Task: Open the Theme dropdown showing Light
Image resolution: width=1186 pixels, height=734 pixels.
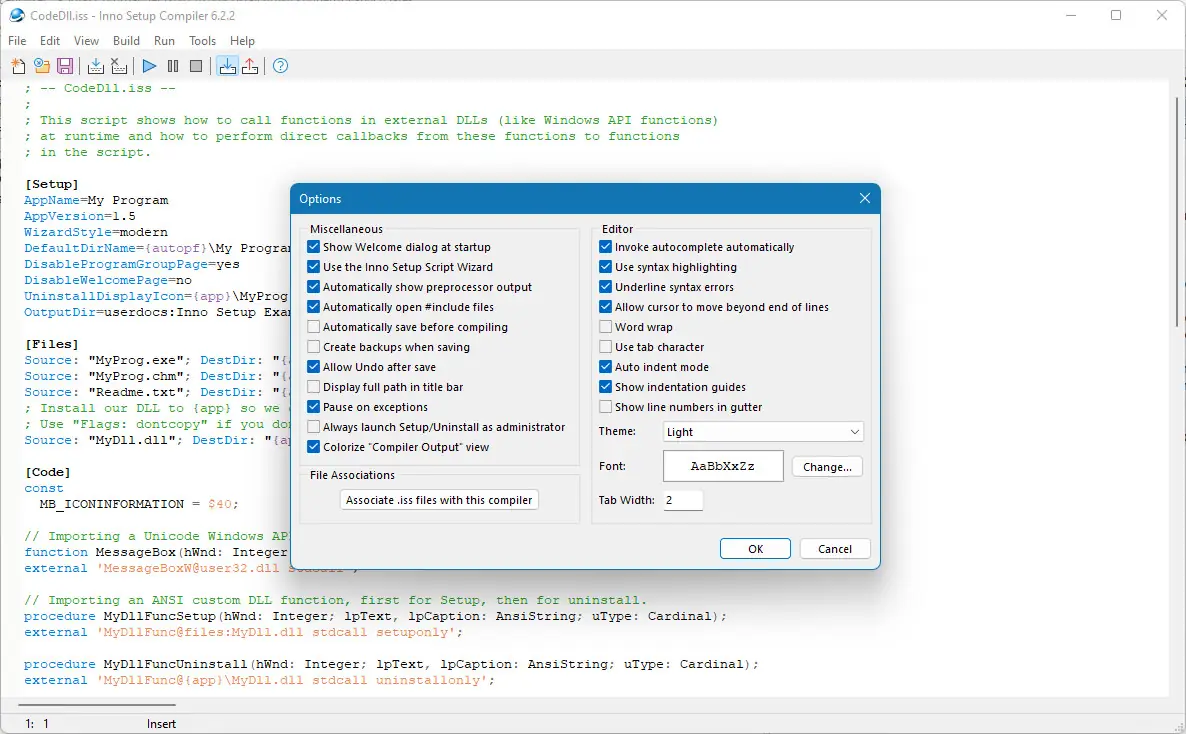Action: [x=763, y=431]
